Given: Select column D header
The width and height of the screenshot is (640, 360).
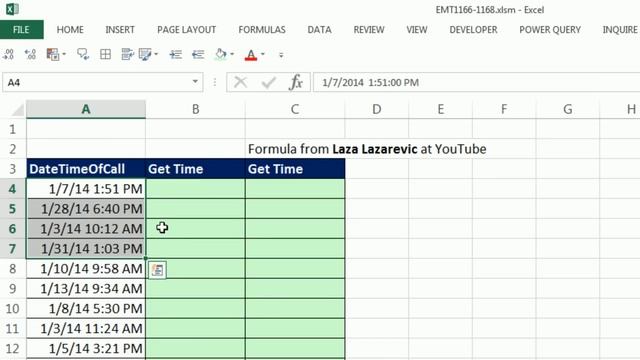Looking at the screenshot, I should pyautogui.click(x=377, y=109).
